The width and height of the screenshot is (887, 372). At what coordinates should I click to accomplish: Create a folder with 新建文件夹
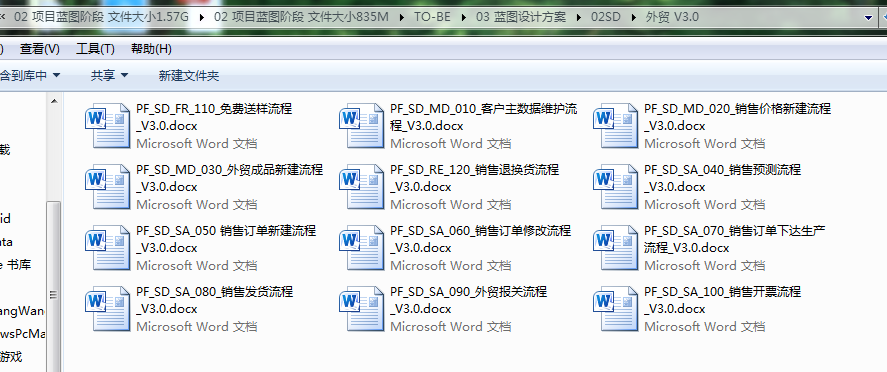pos(188,75)
